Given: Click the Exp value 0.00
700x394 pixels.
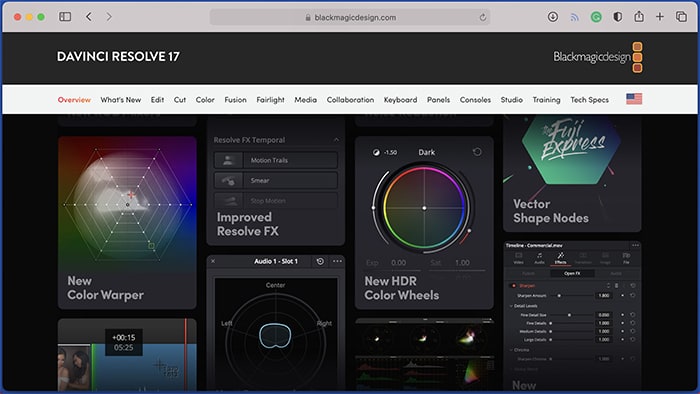Looking at the screenshot, I should (x=399, y=263).
